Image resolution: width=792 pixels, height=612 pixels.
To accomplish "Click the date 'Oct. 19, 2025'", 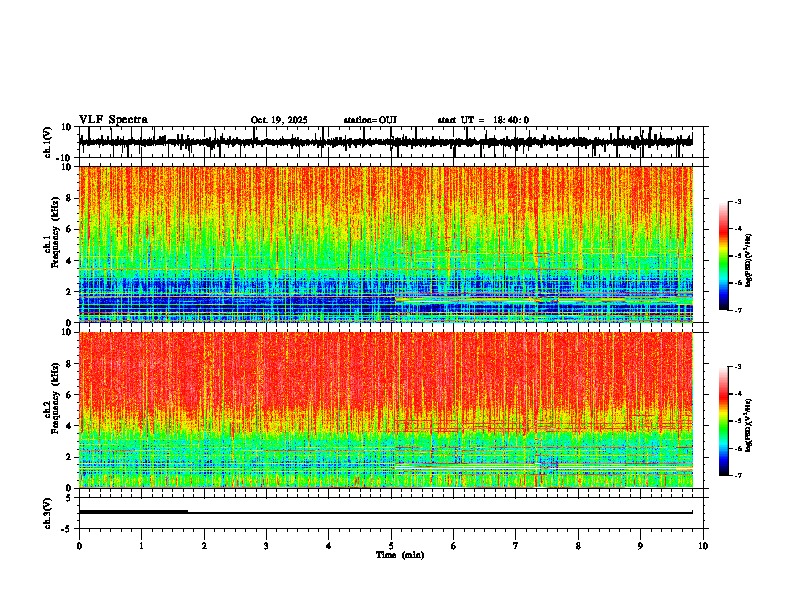I will [279, 120].
